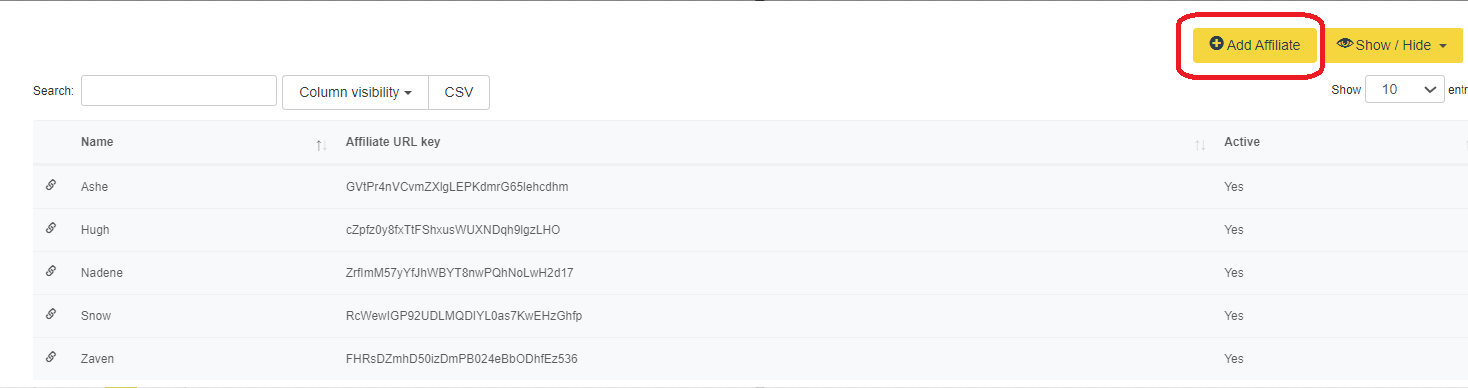1468x388 pixels.
Task: Open the Show entries count dropdown
Action: (1404, 89)
